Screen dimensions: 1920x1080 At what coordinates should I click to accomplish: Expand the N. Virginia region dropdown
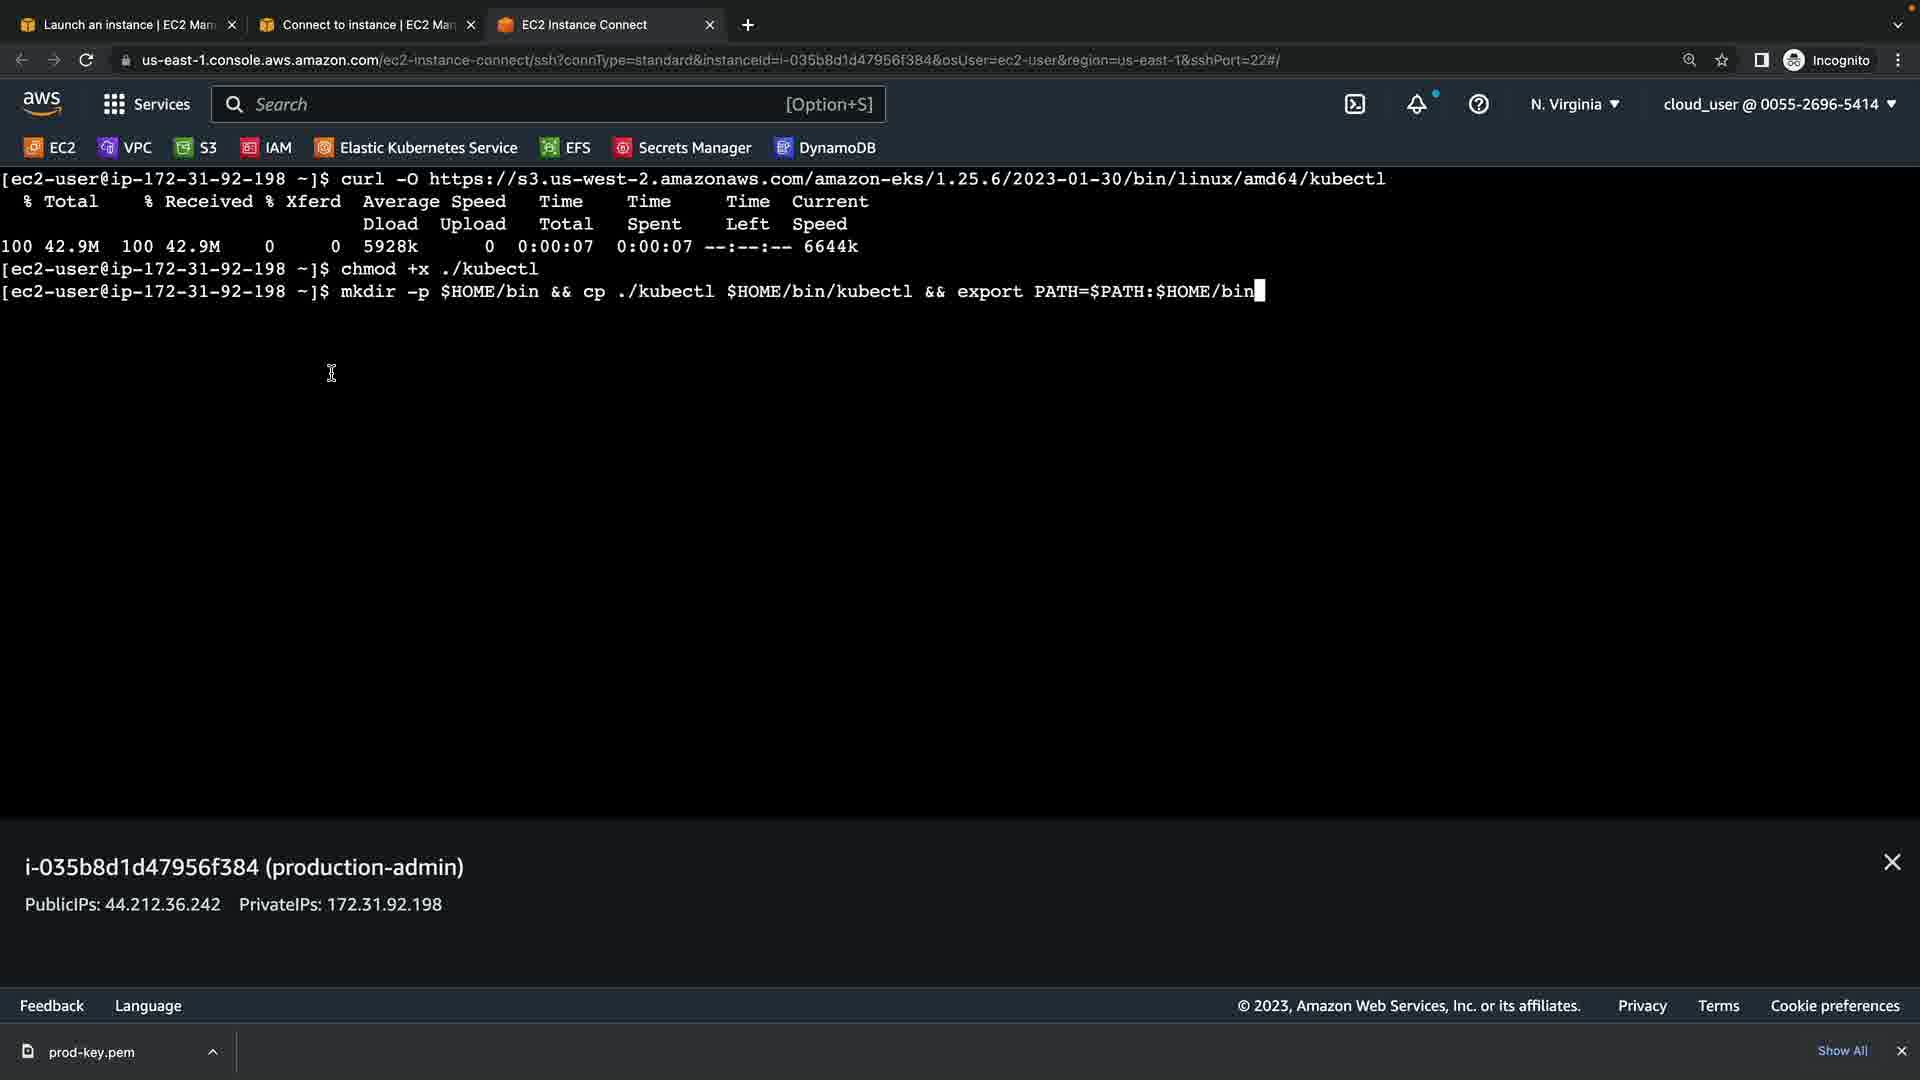(1574, 104)
